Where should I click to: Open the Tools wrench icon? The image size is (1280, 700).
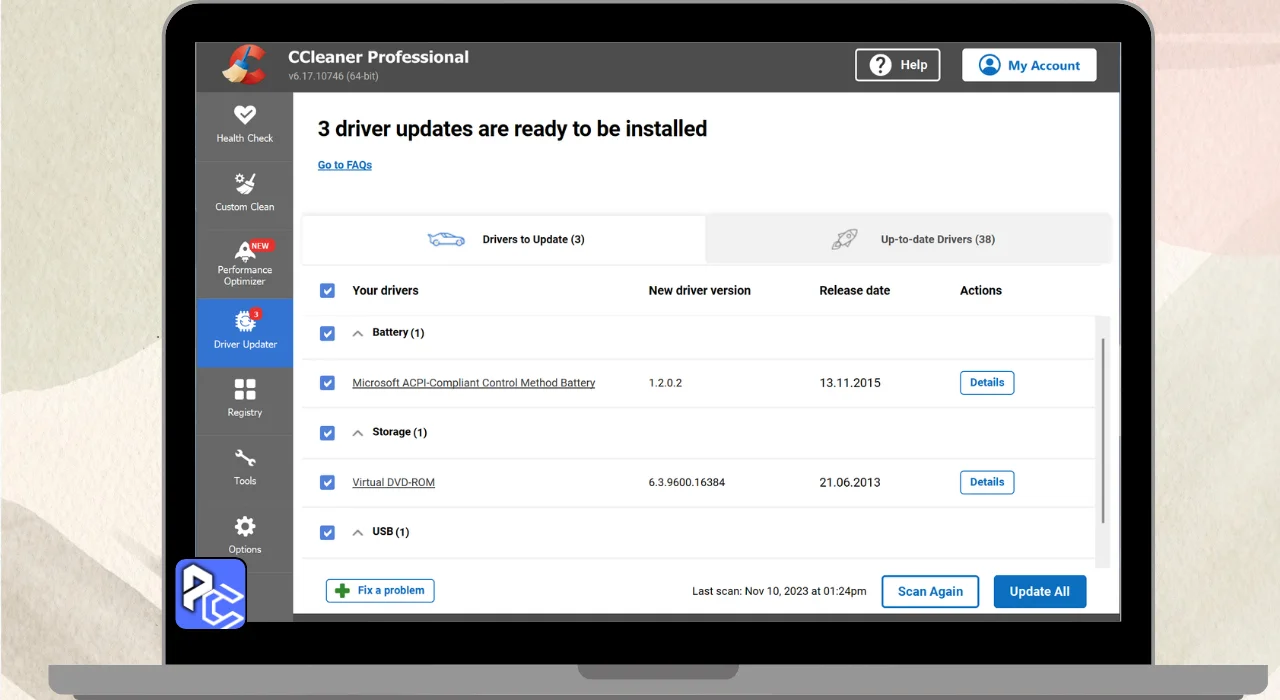245,459
